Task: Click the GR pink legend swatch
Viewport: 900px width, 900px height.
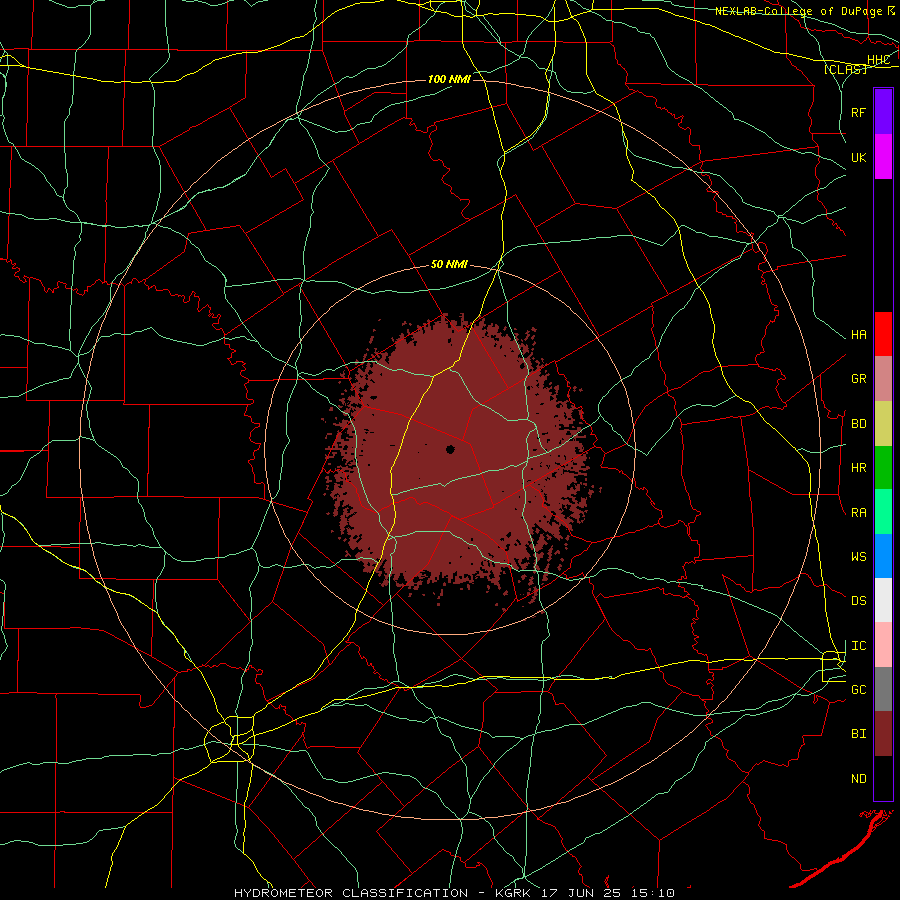Action: click(883, 379)
